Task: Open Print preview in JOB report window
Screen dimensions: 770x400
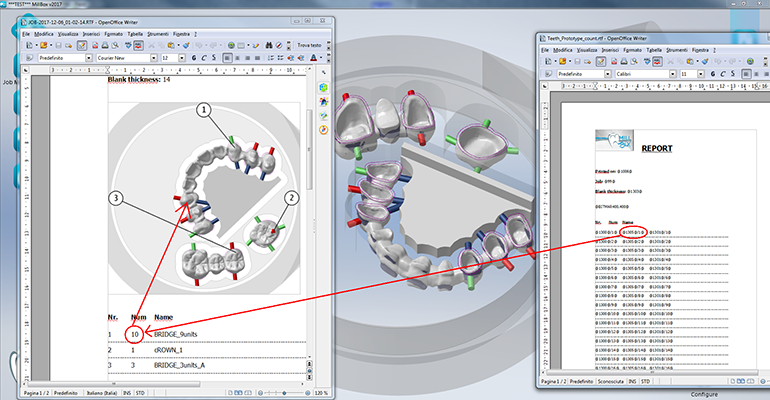Action: tap(115, 45)
